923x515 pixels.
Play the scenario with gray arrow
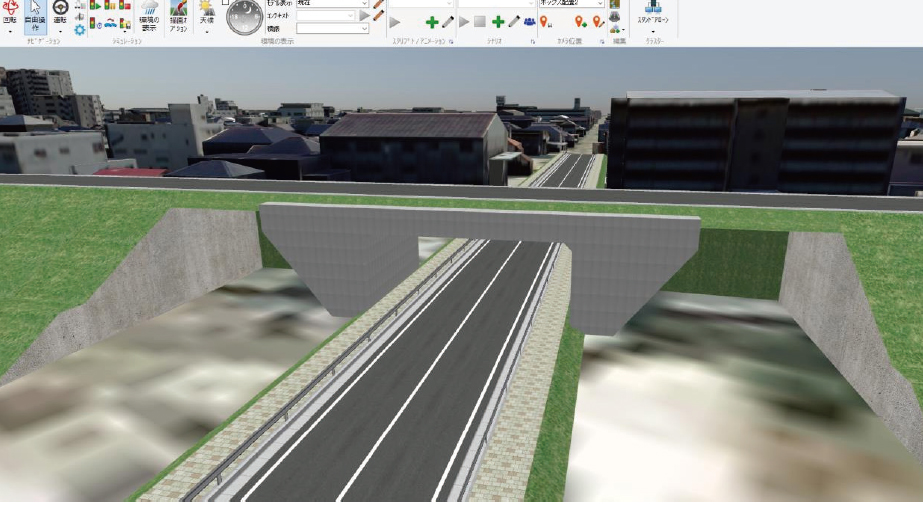[x=464, y=22]
